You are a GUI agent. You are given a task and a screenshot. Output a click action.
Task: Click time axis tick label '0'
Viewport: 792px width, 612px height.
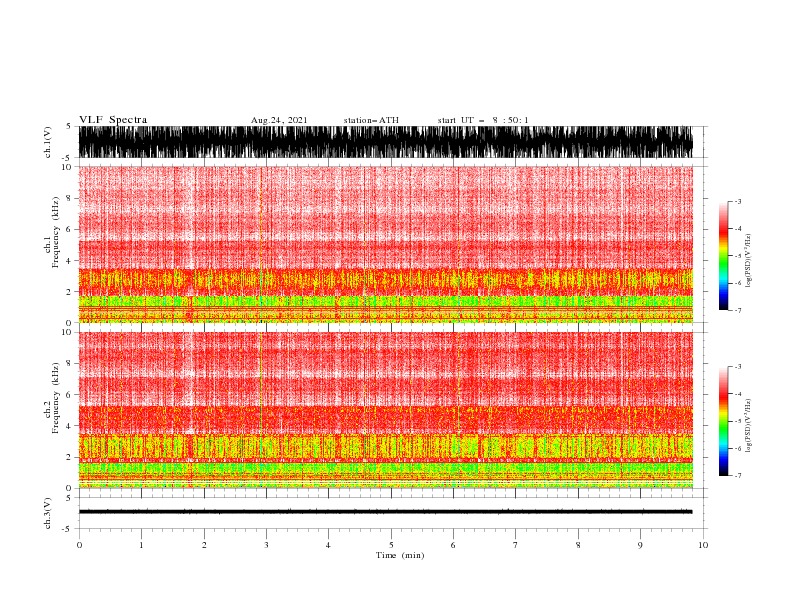(79, 545)
